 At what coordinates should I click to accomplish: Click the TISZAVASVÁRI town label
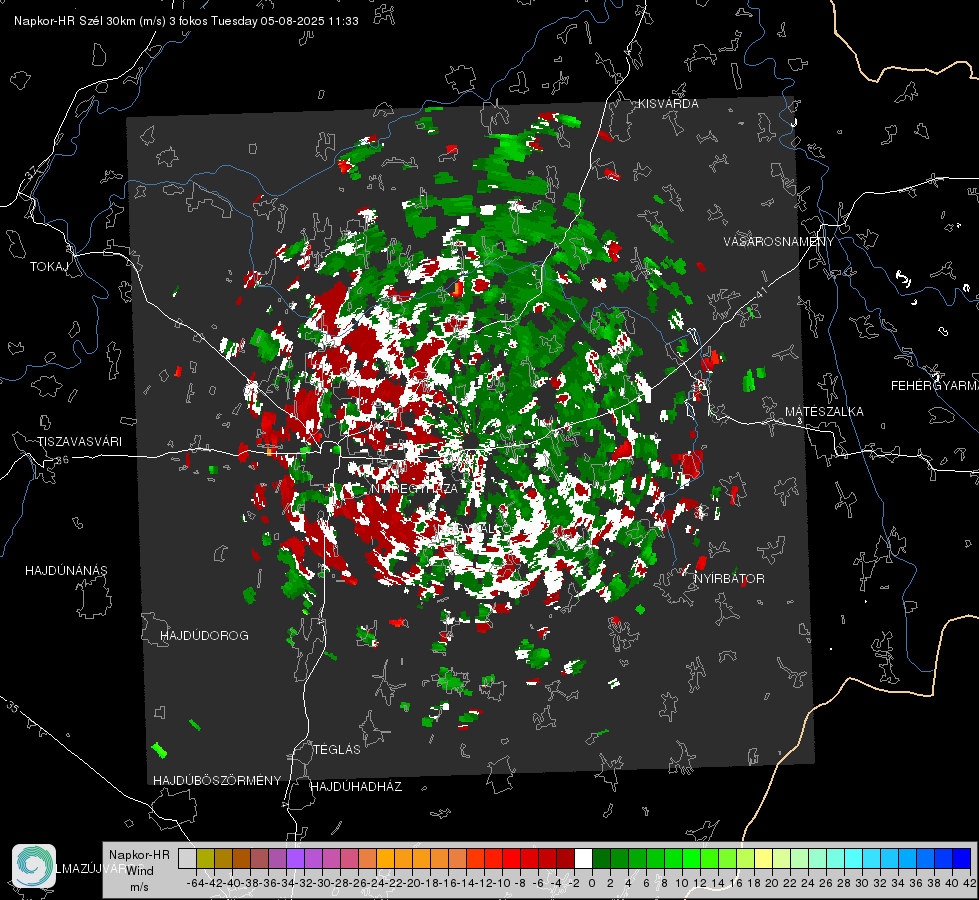[x=79, y=442]
